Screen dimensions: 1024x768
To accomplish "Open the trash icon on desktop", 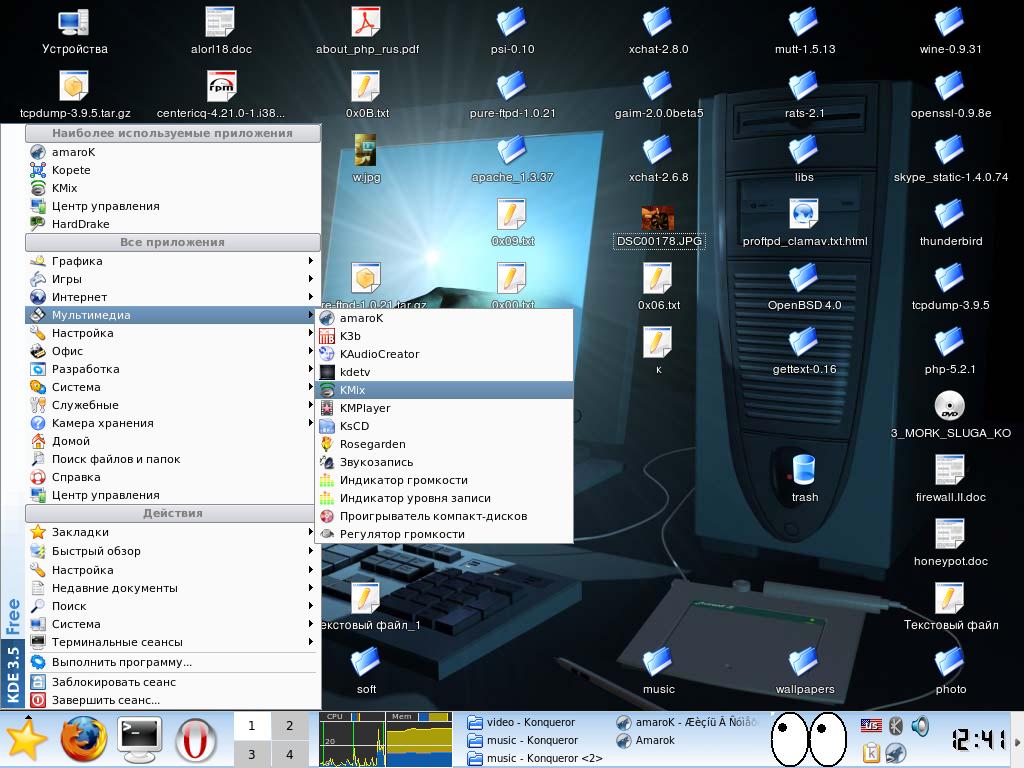I will 805,478.
